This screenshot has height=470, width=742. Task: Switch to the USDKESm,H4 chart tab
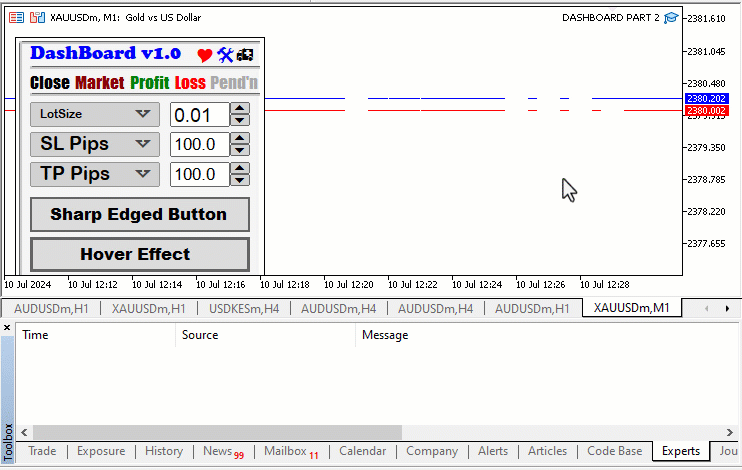pos(244,309)
